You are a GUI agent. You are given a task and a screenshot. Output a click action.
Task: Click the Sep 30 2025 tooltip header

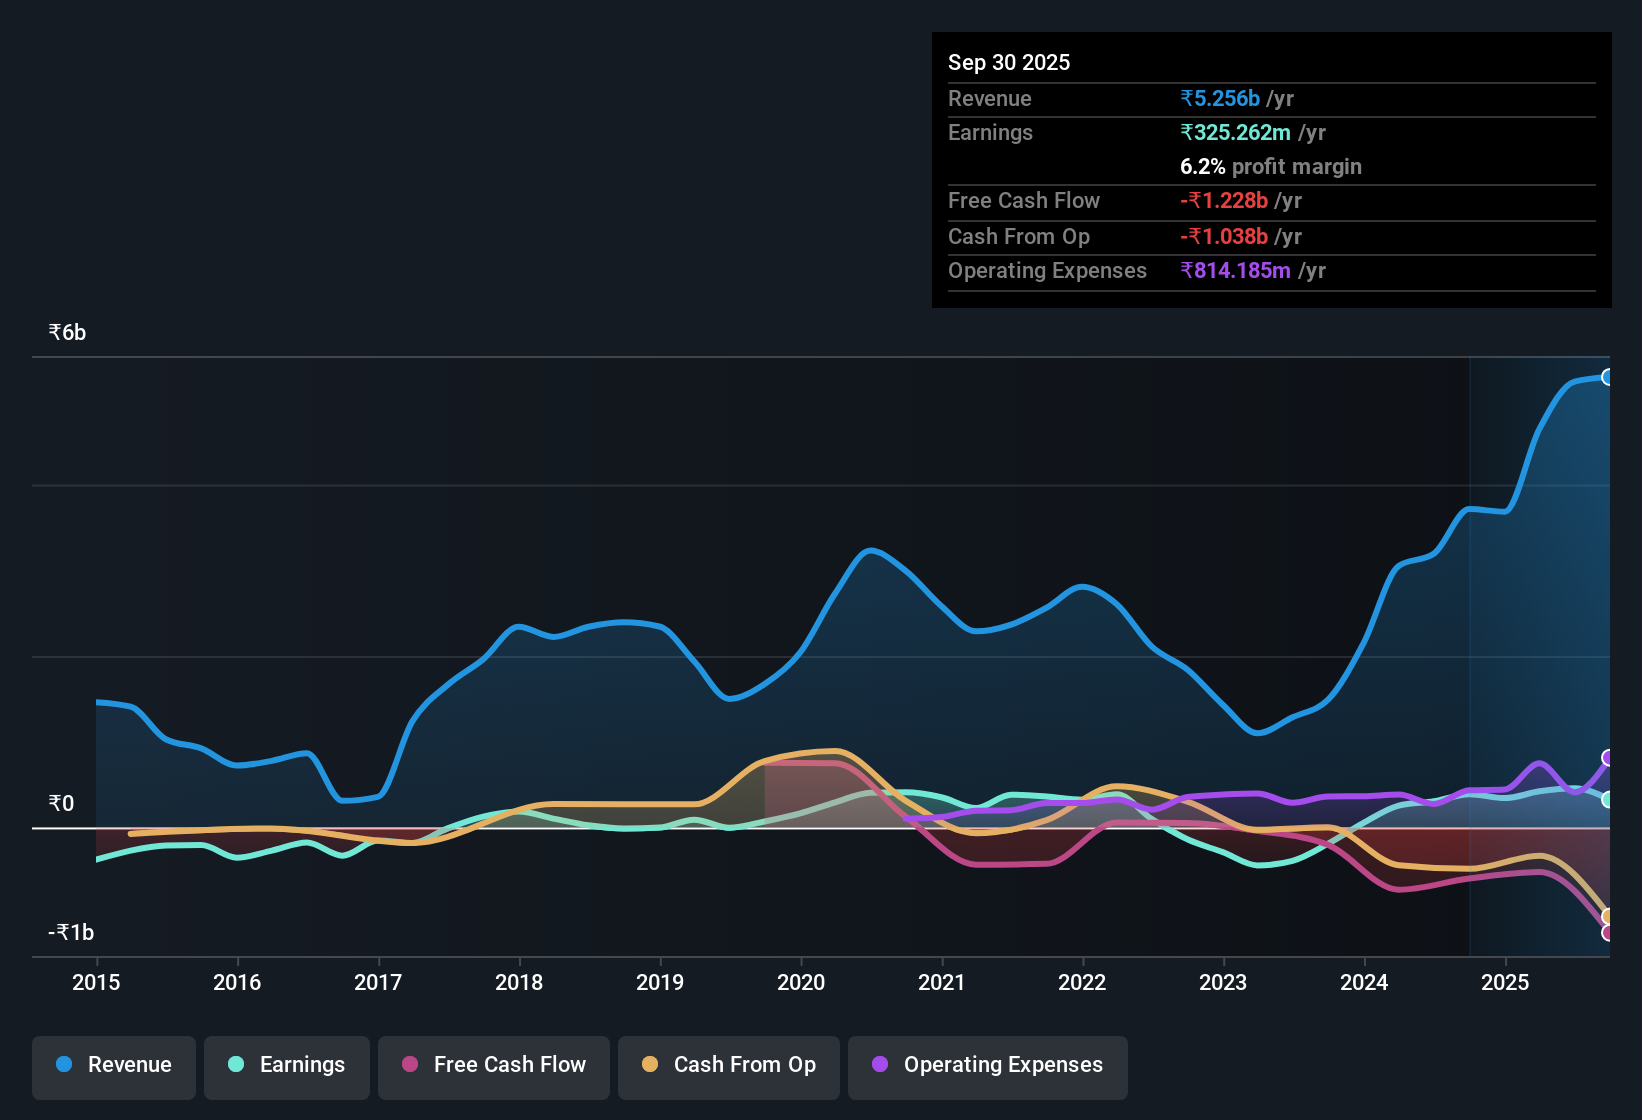coord(1009,62)
